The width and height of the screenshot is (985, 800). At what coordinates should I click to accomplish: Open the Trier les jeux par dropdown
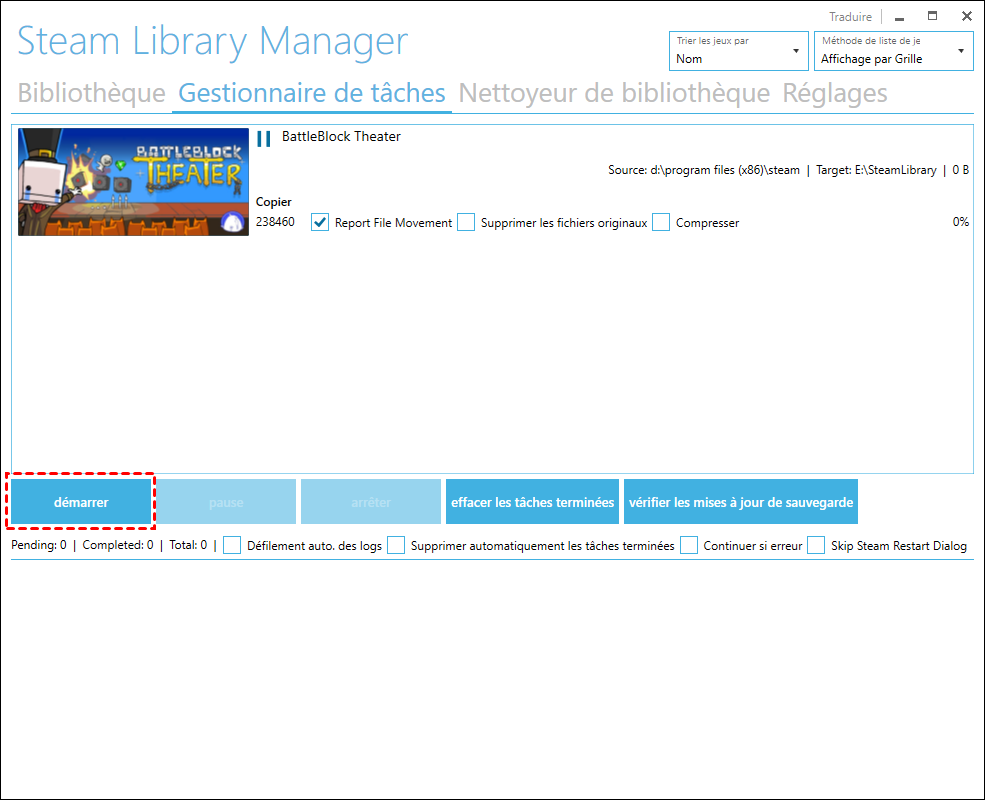(x=739, y=51)
